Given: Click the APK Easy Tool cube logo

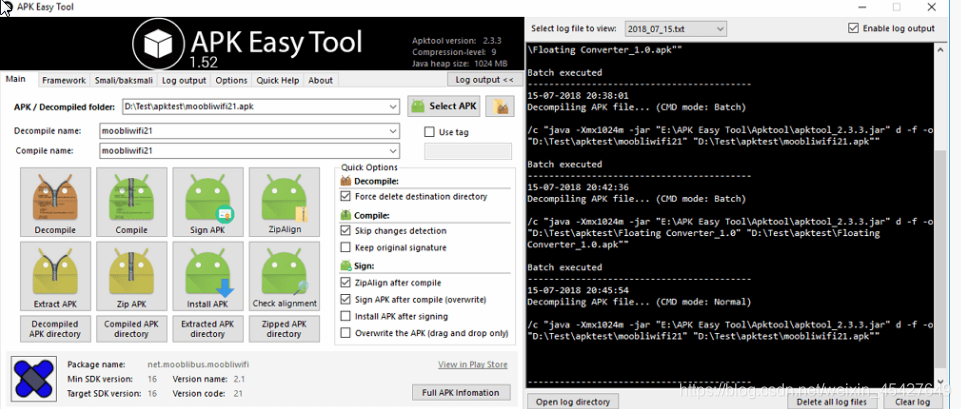Looking at the screenshot, I should pos(157,42).
